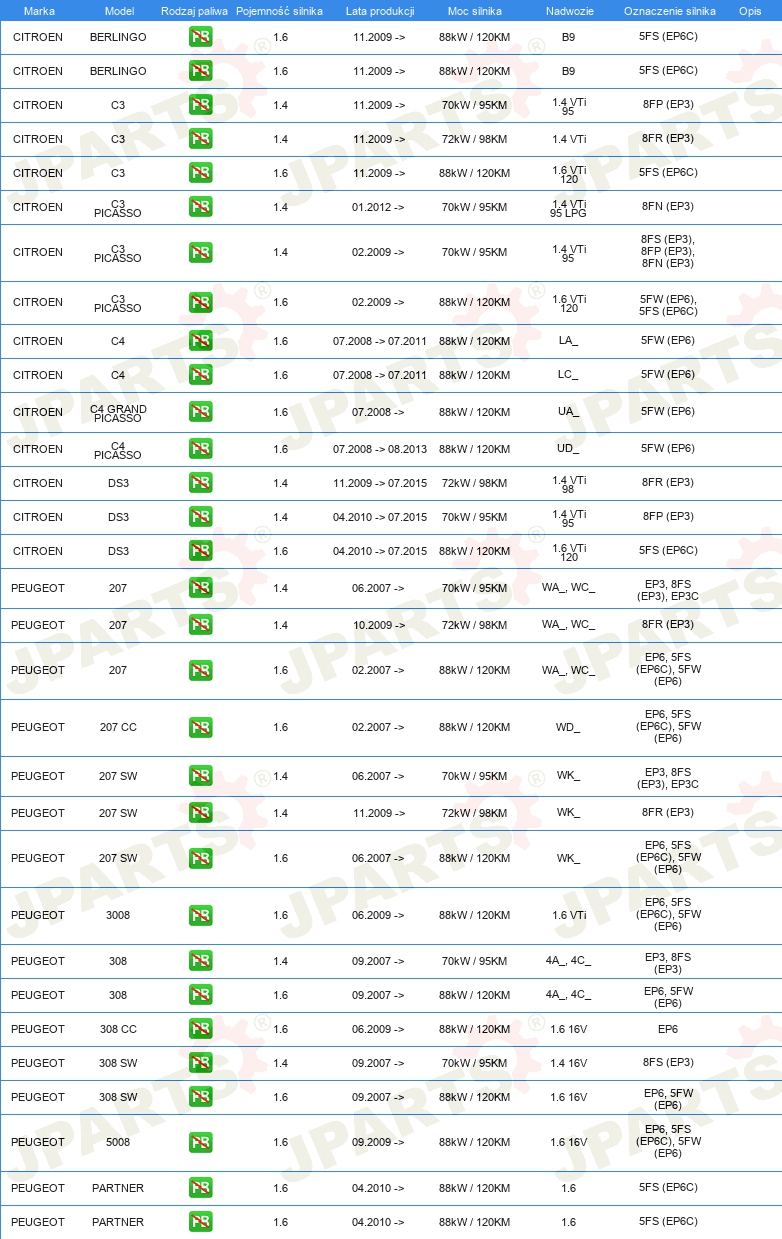Click the '07.2008 -> 08.2013' date cell
Image resolution: width=782 pixels, height=1239 pixels.
[x=380, y=449]
